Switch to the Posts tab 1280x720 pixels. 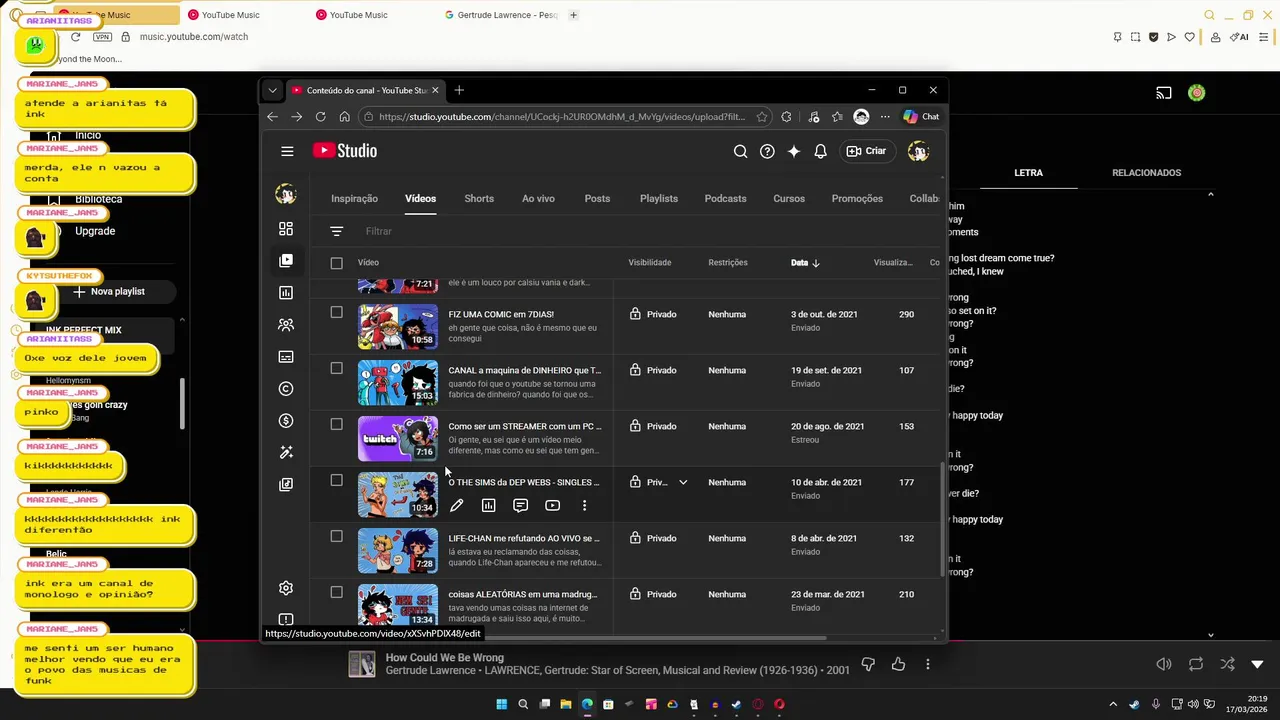[x=597, y=198]
